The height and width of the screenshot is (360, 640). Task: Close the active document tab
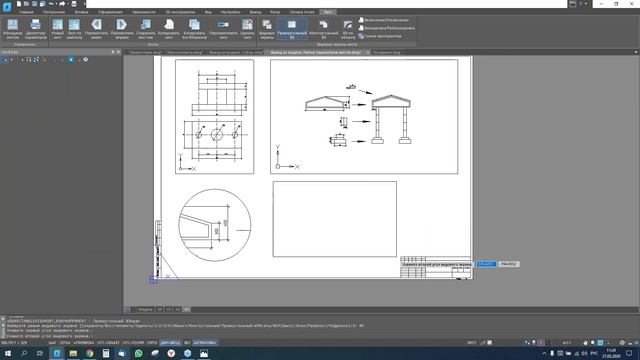click(x=367, y=52)
